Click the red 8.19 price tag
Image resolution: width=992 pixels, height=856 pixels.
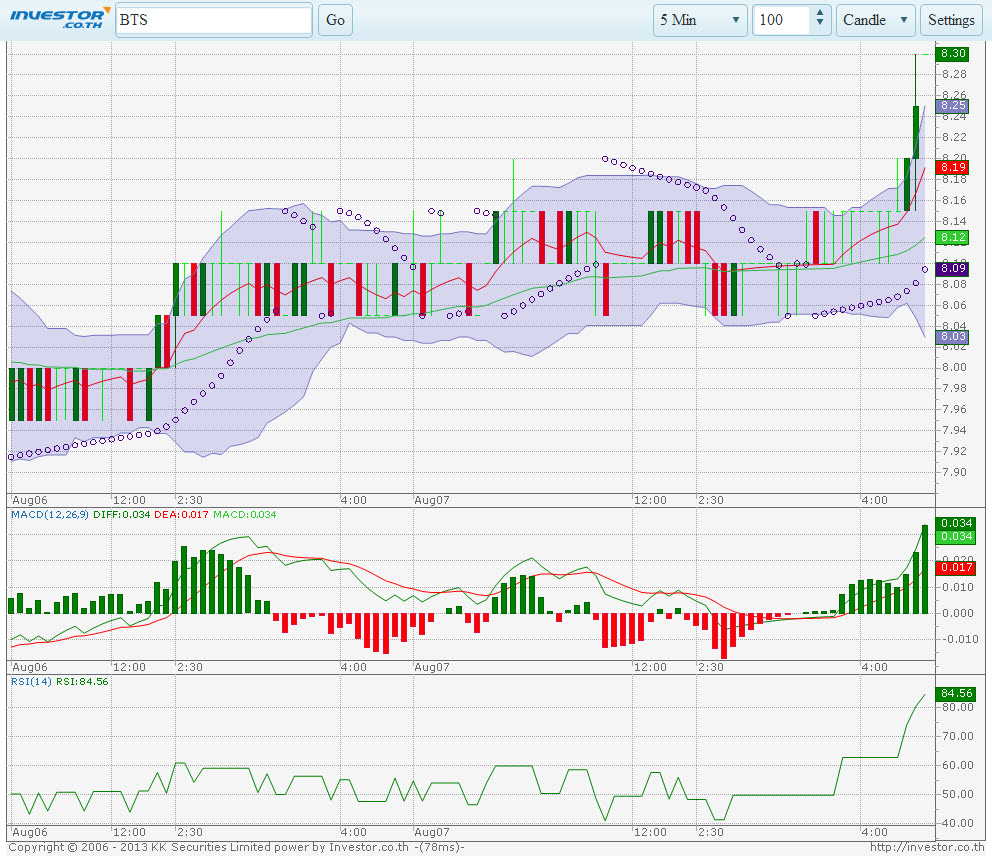pyautogui.click(x=953, y=167)
